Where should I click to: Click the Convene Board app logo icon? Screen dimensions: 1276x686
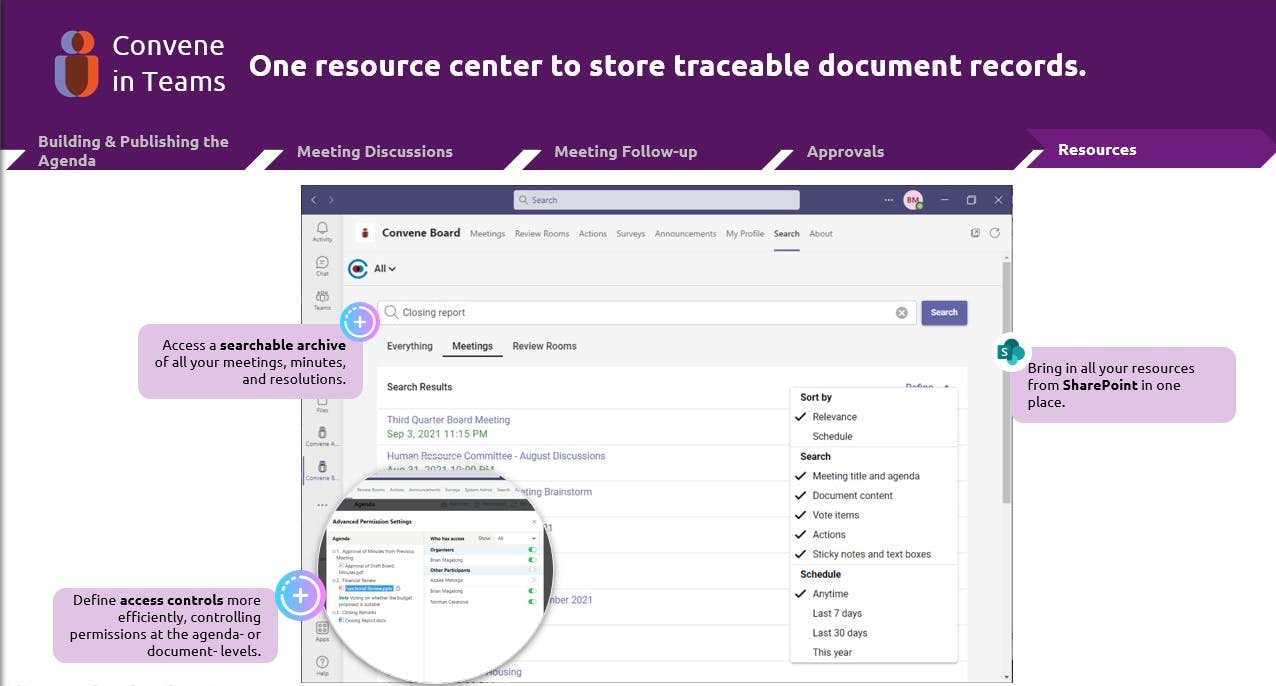366,233
